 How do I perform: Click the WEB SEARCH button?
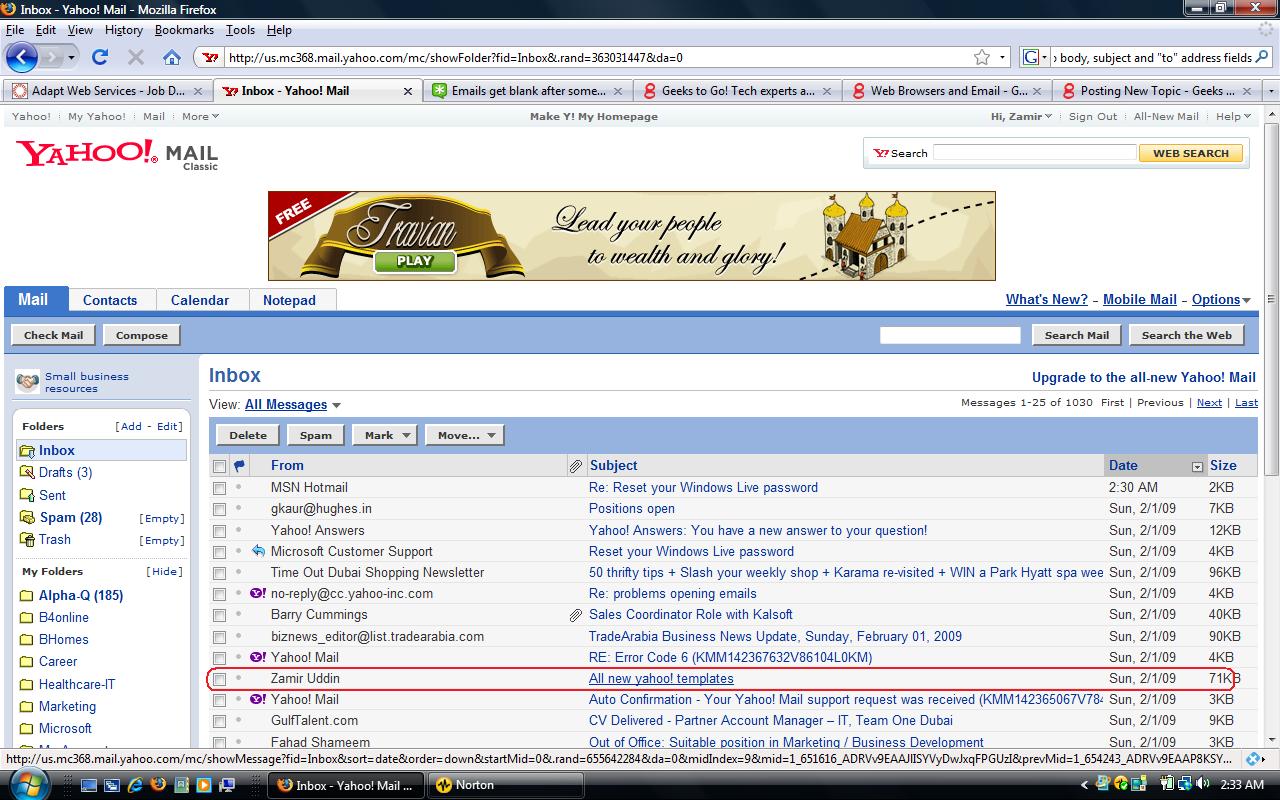coord(1191,153)
